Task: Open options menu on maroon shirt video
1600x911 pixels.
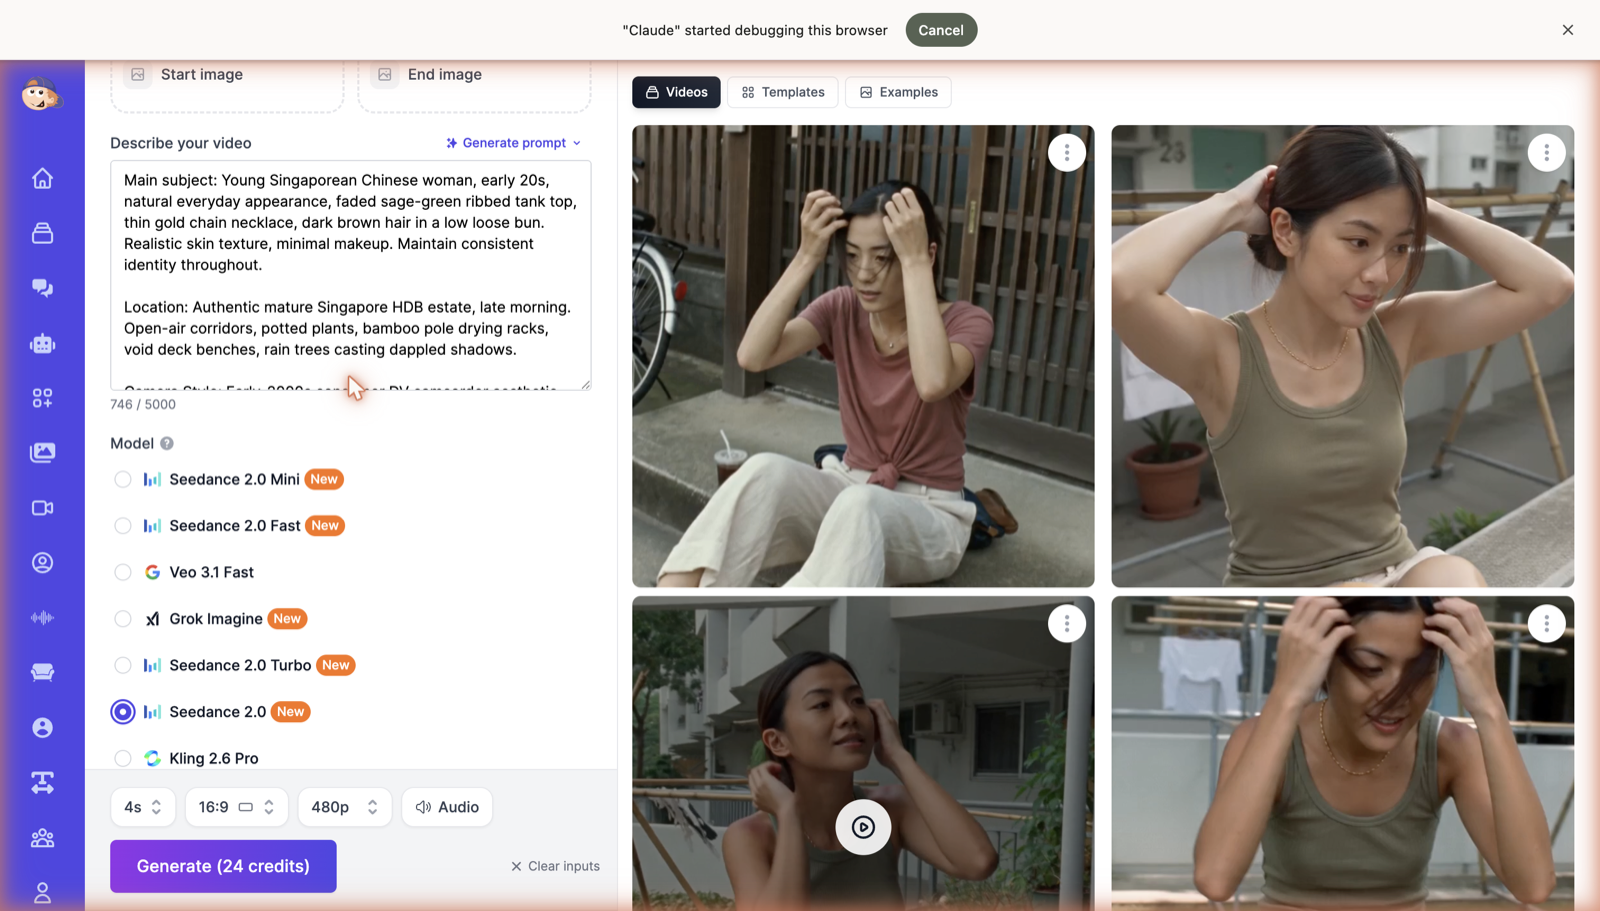Action: 1067,153
